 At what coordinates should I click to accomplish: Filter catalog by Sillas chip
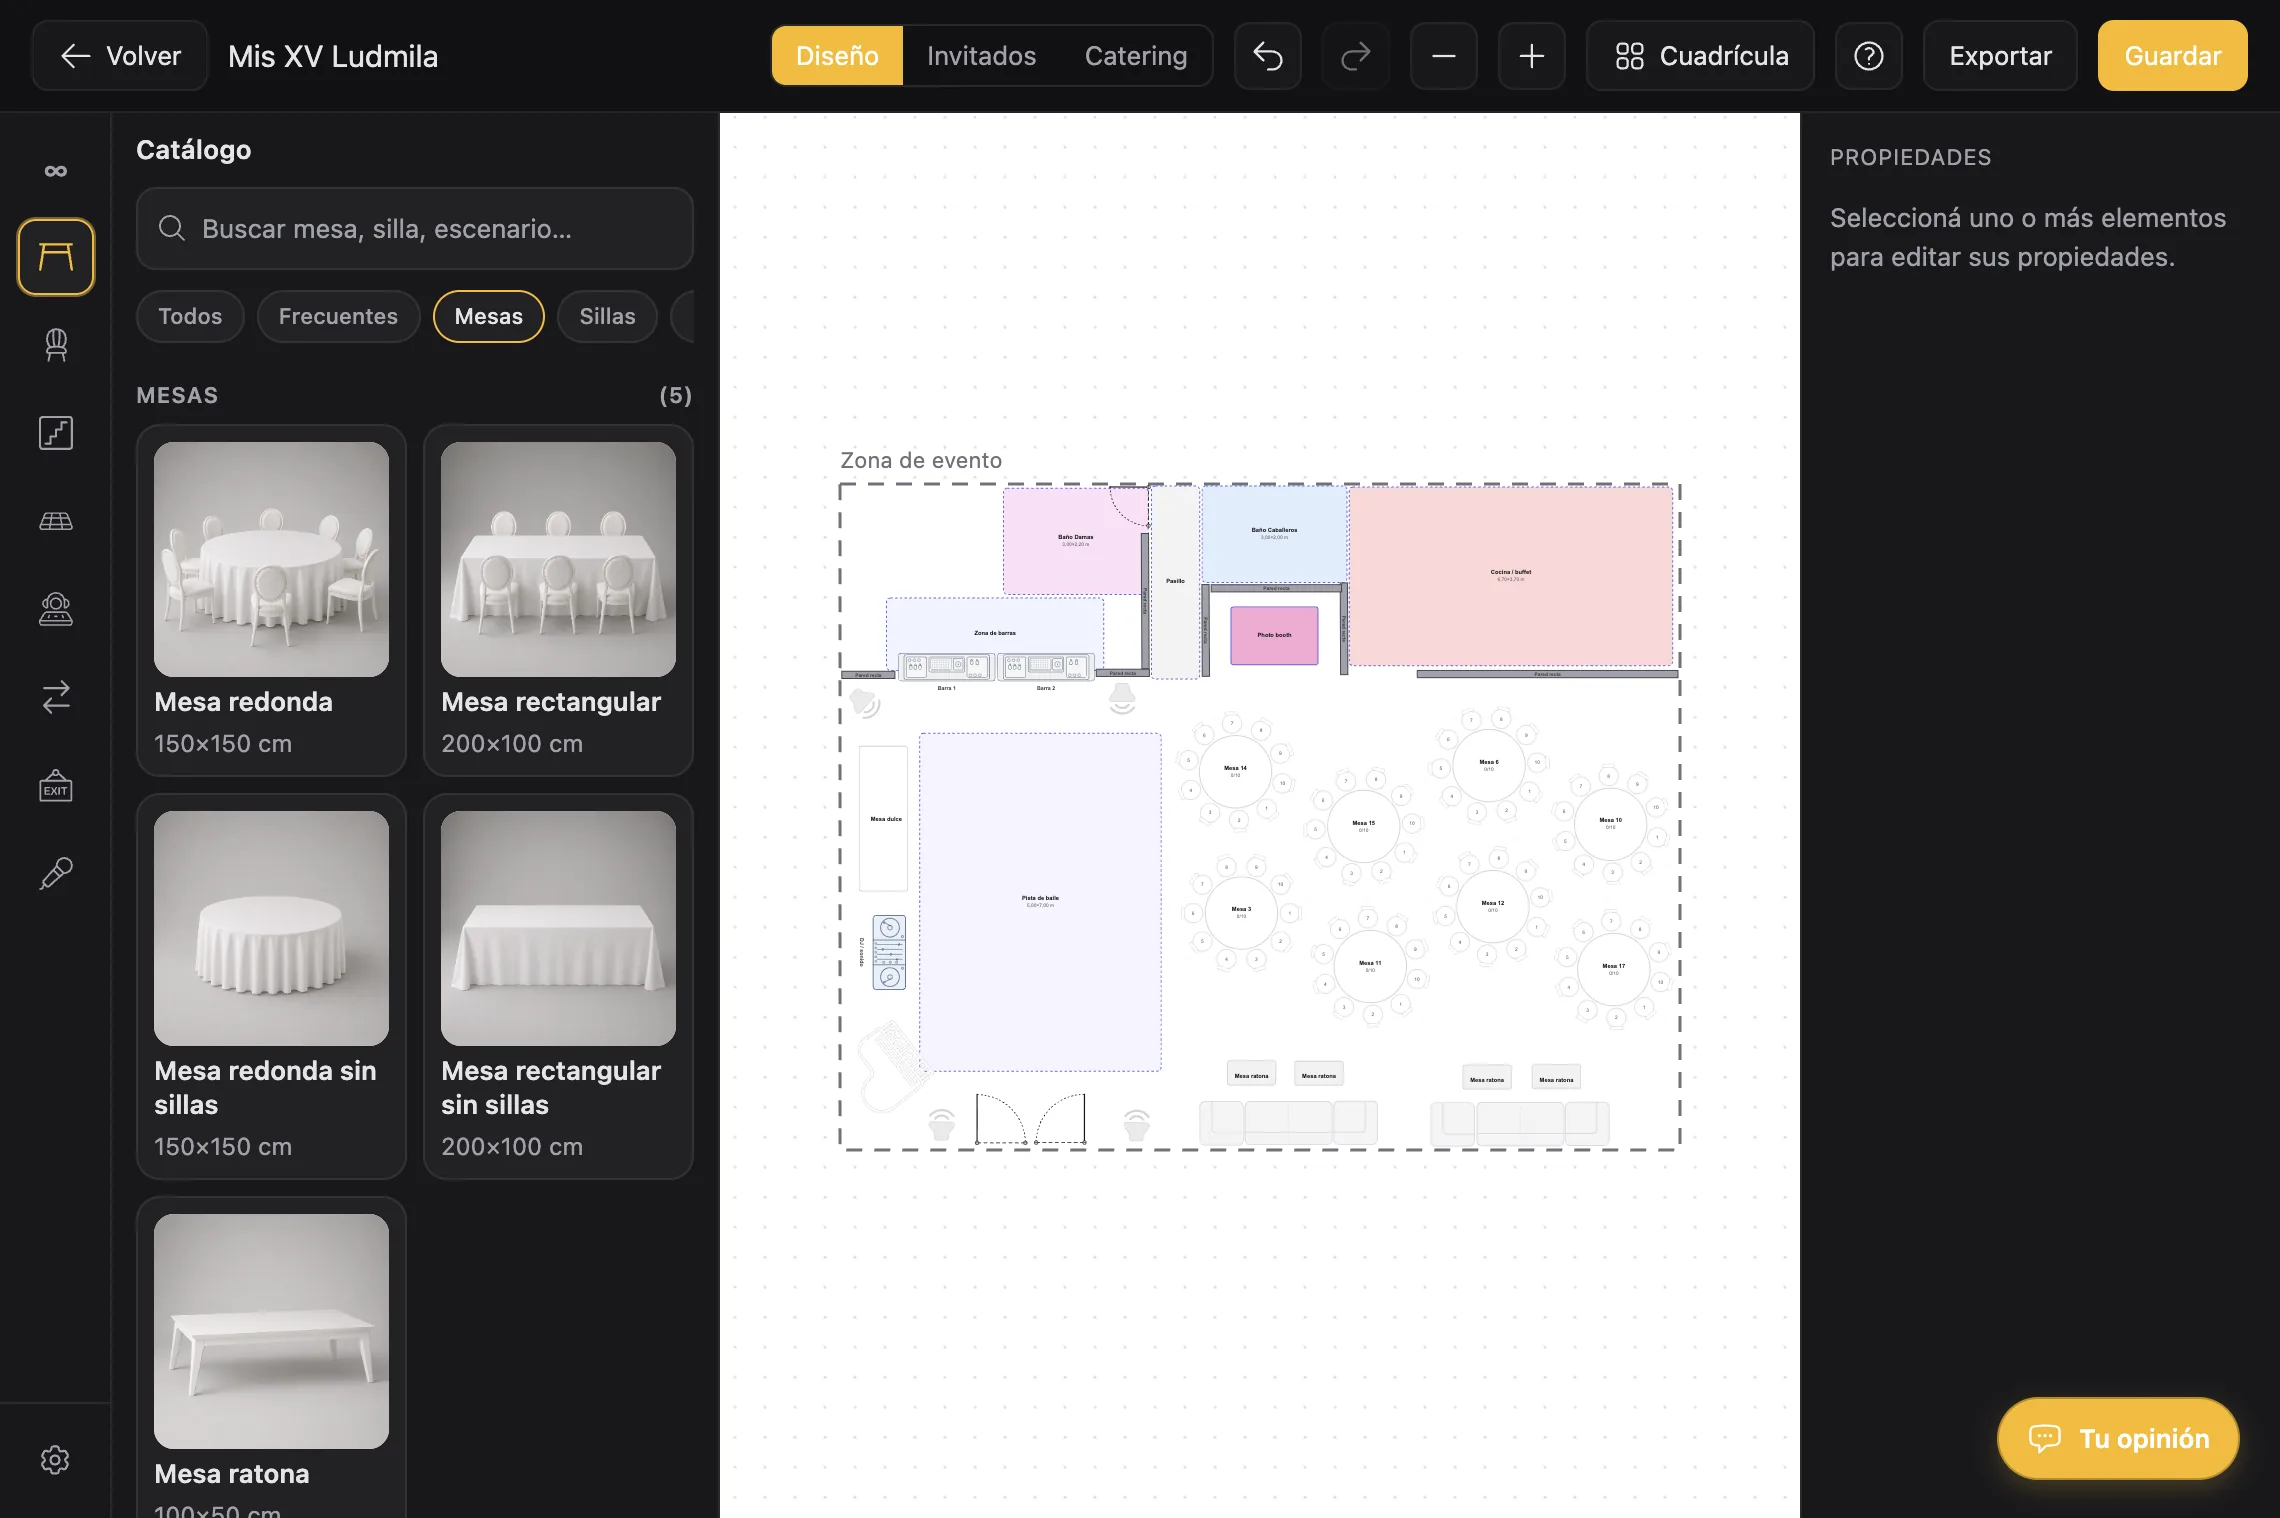coord(607,316)
